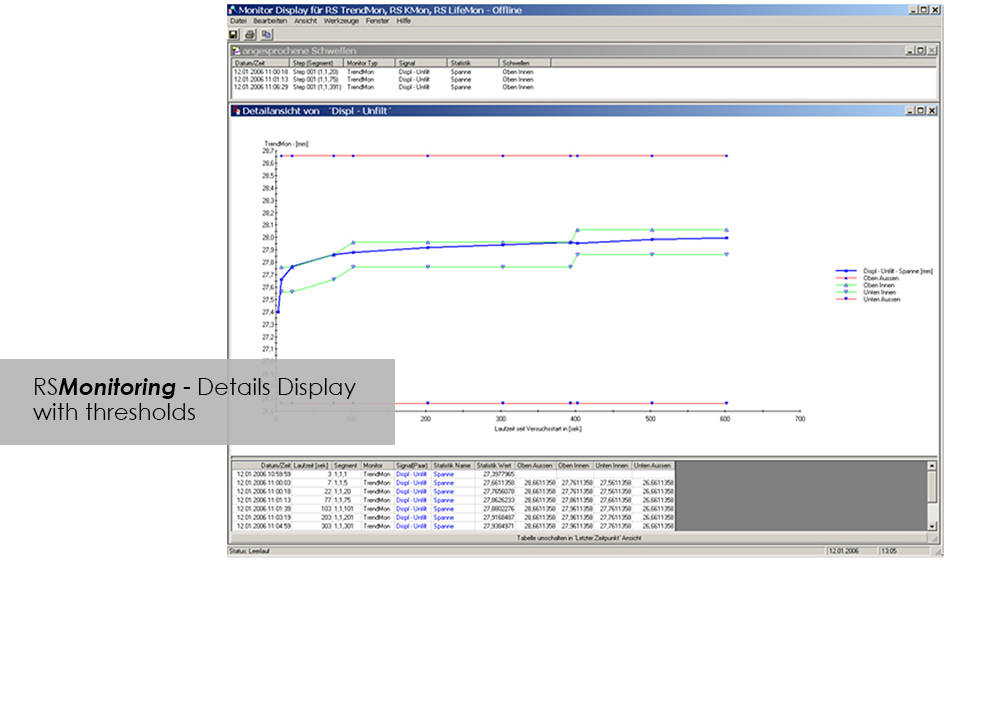The width and height of the screenshot is (1000, 709).
Task: Click the Copy toolbar icon
Action: tap(266, 34)
